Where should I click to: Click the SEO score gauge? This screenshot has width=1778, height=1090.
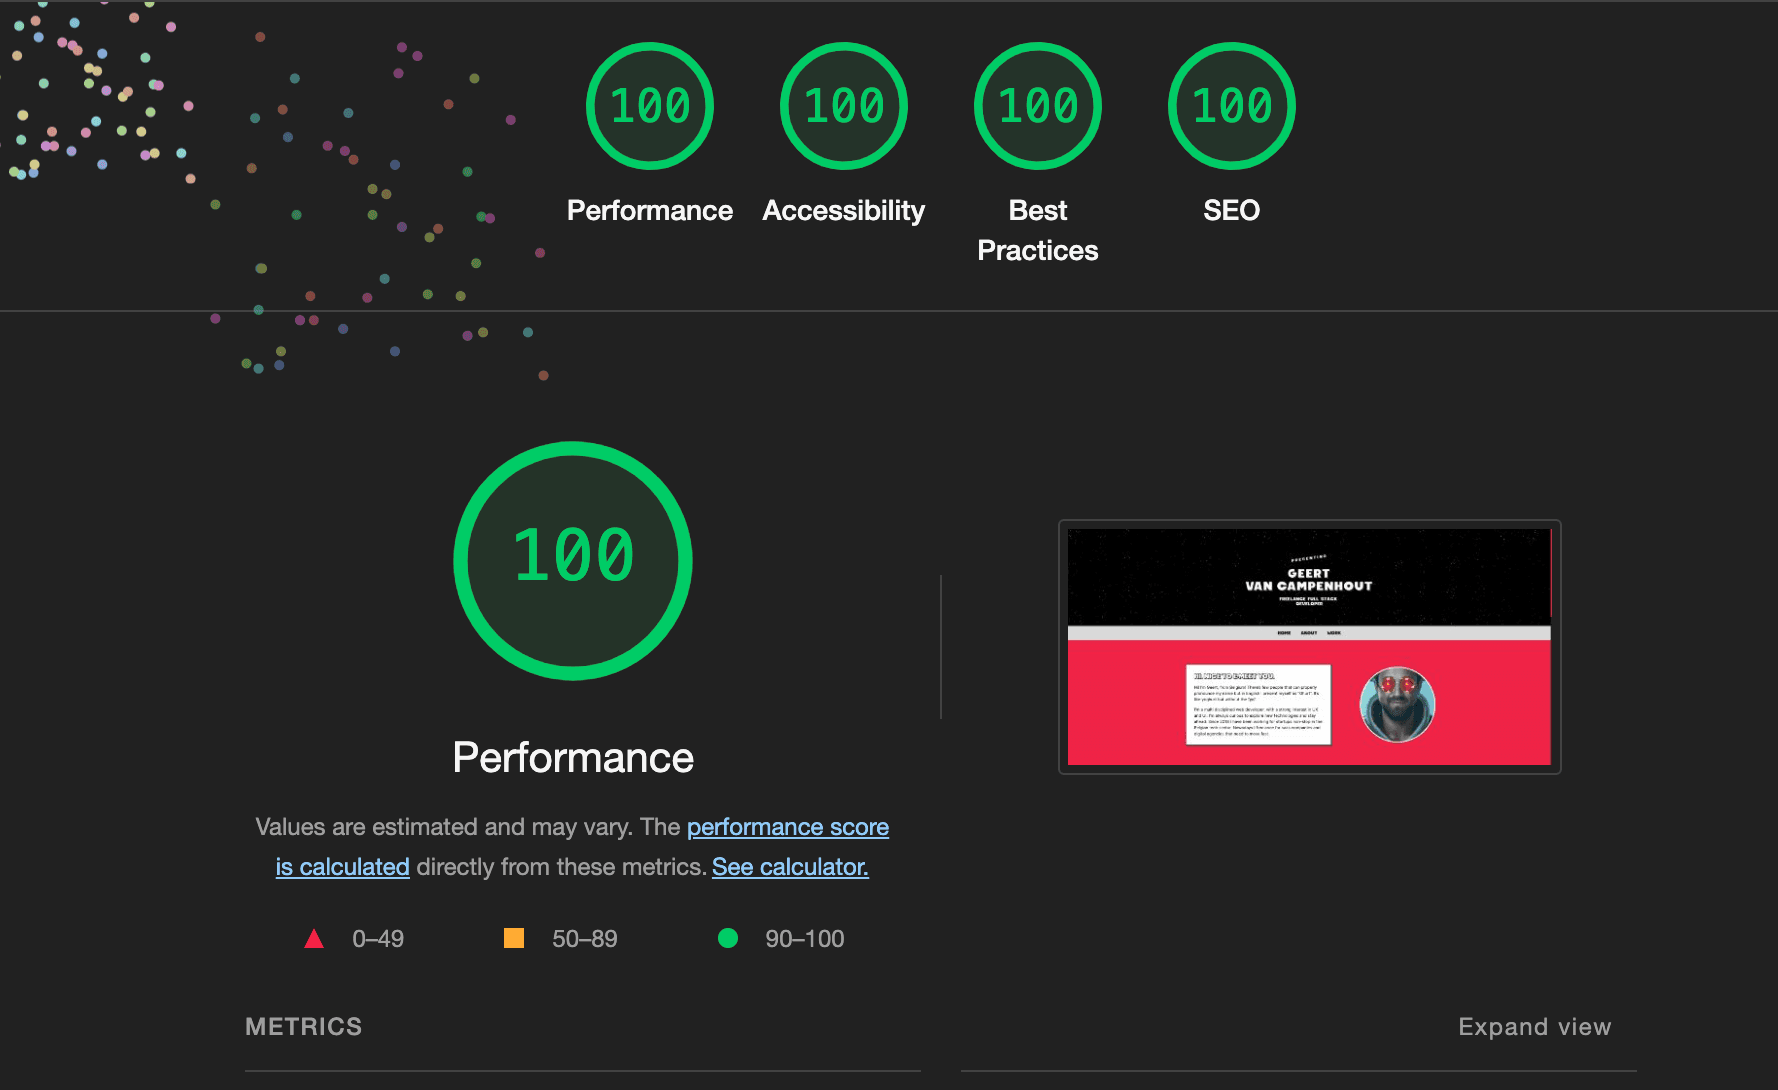1231,106
